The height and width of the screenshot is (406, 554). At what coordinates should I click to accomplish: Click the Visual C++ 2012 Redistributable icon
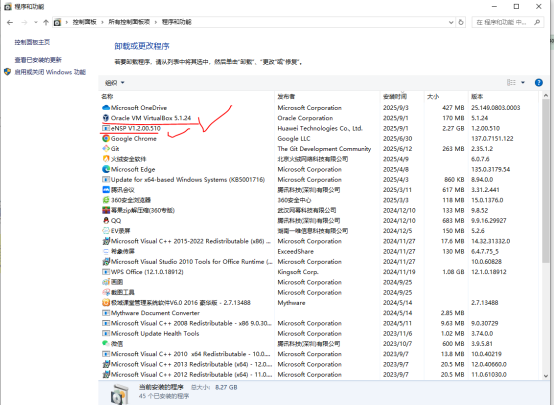[106, 374]
